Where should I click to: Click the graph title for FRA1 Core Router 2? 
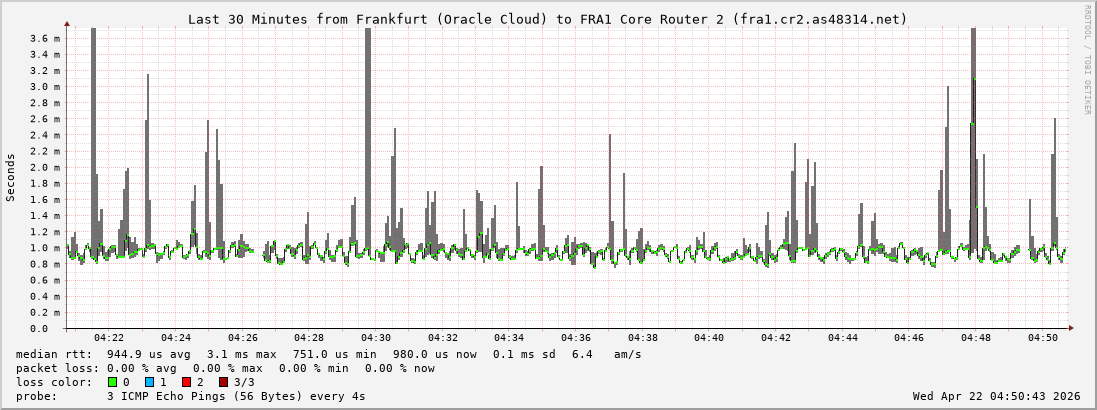(548, 19)
